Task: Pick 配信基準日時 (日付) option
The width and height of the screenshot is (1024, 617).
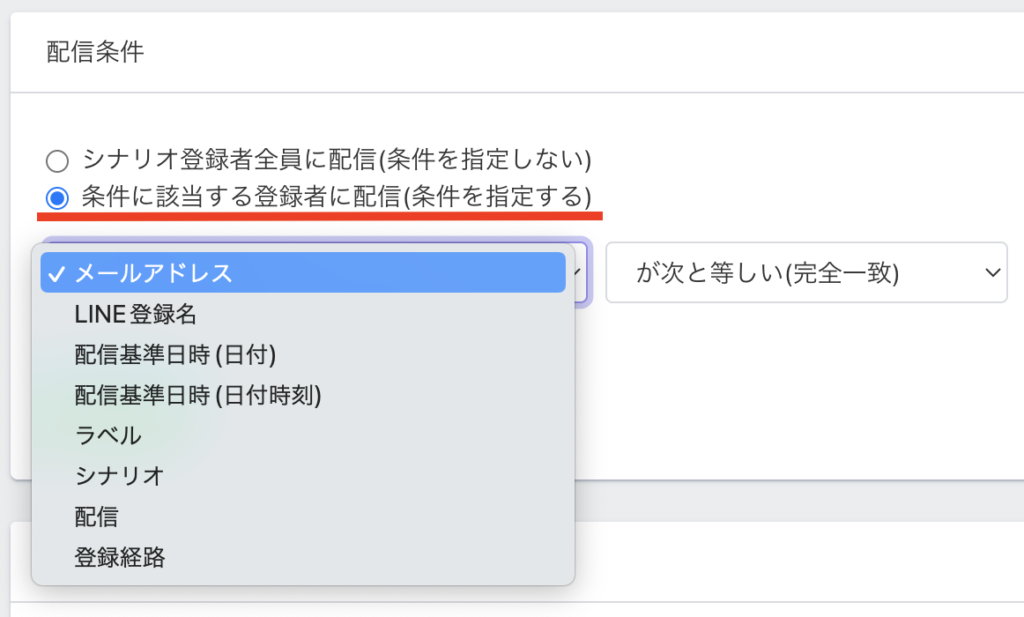Action: click(x=175, y=355)
